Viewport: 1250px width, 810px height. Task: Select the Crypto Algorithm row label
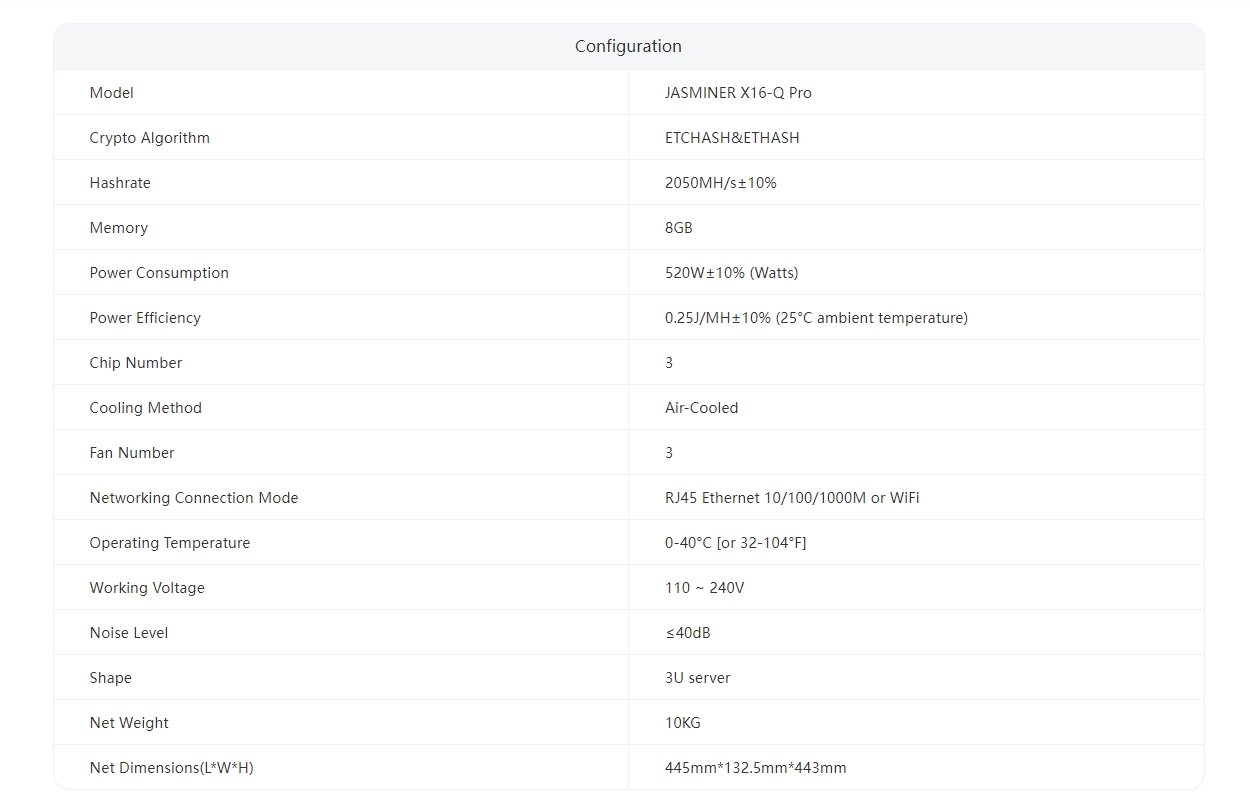pos(150,138)
